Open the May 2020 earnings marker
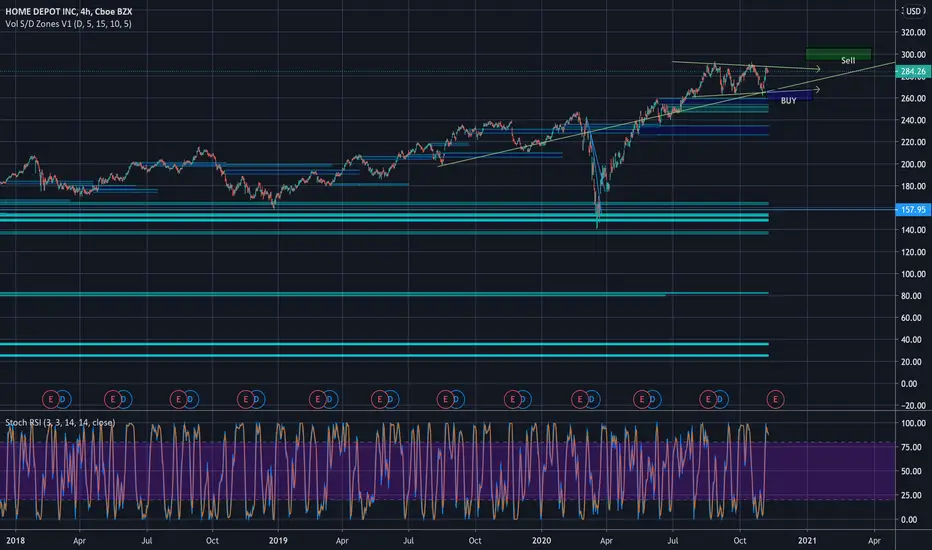 tap(641, 399)
